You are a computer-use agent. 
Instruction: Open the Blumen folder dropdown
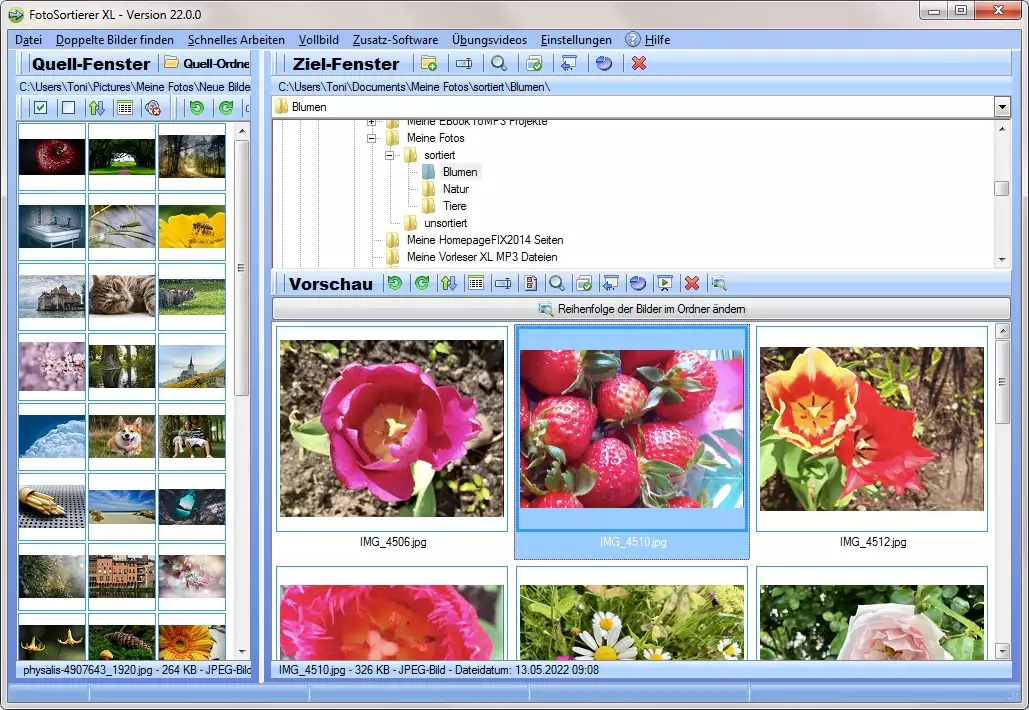(x=1002, y=107)
